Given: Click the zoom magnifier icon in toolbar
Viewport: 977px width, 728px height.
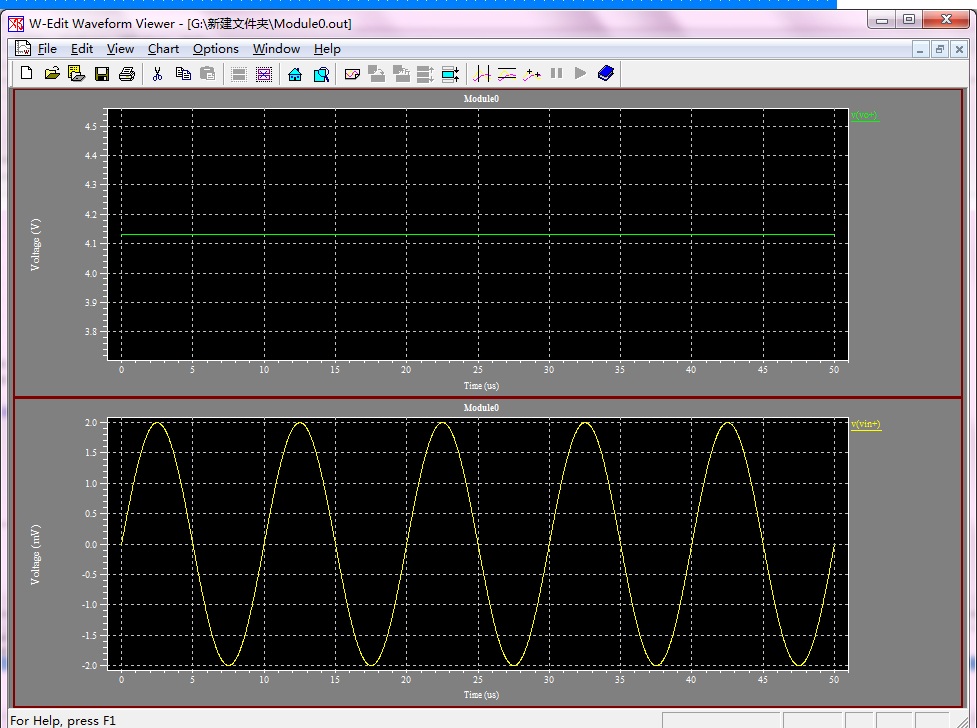Looking at the screenshot, I should pyautogui.click(x=321, y=73).
